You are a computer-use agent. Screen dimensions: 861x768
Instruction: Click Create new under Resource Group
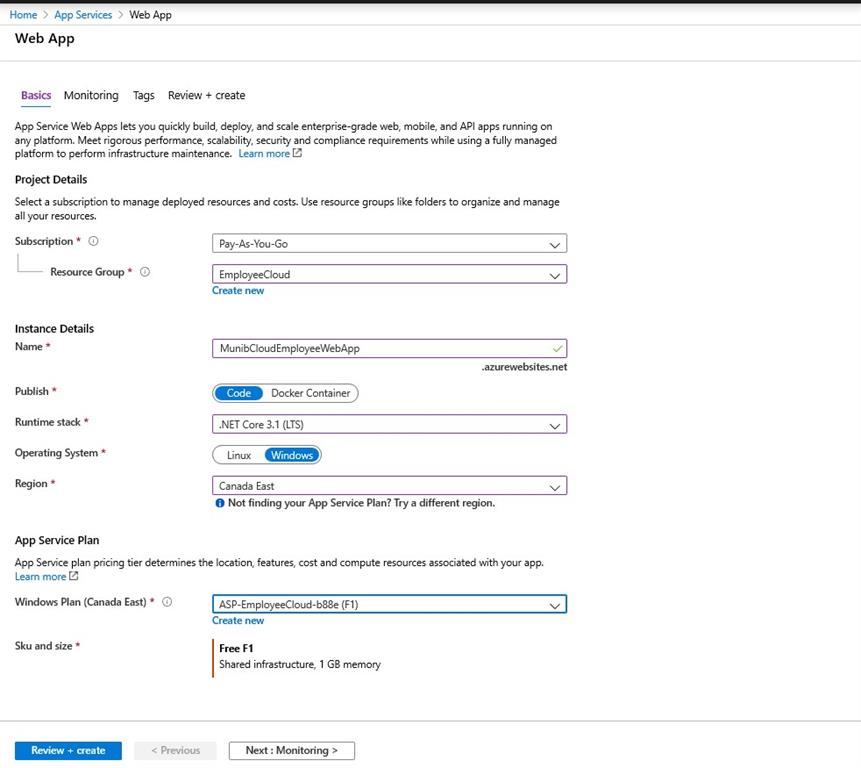[x=237, y=290]
